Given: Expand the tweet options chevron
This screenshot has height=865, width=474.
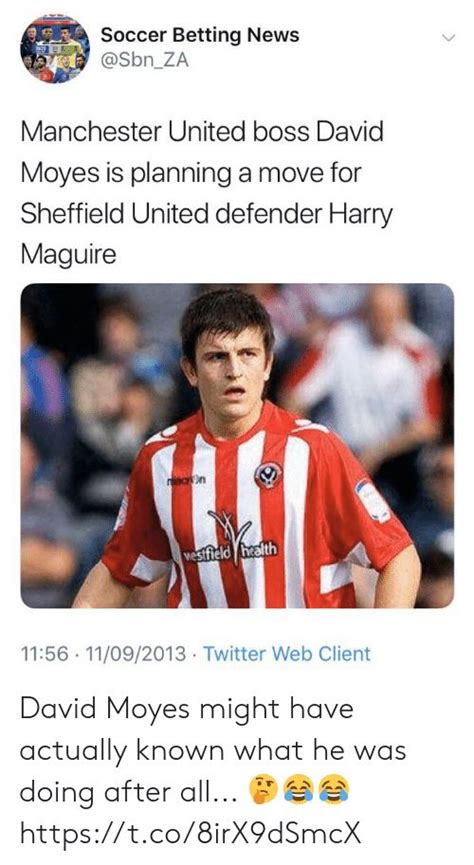Looking at the screenshot, I should (450, 38).
